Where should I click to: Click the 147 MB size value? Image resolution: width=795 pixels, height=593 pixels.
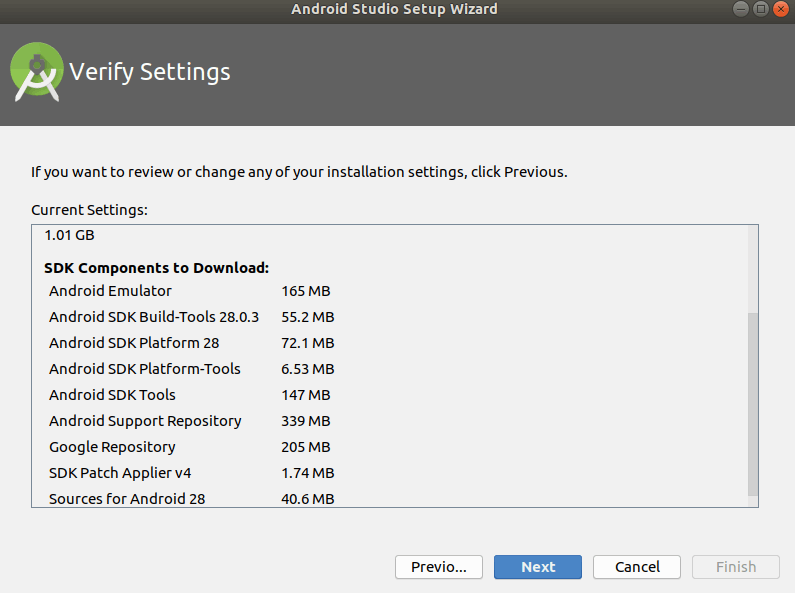(306, 395)
